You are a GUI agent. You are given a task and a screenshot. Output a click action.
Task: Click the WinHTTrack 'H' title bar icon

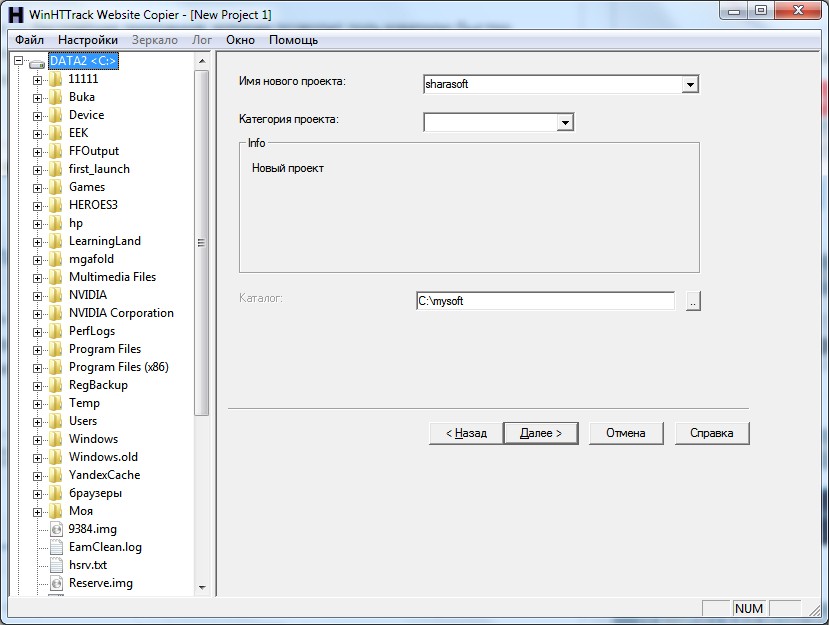(16, 14)
